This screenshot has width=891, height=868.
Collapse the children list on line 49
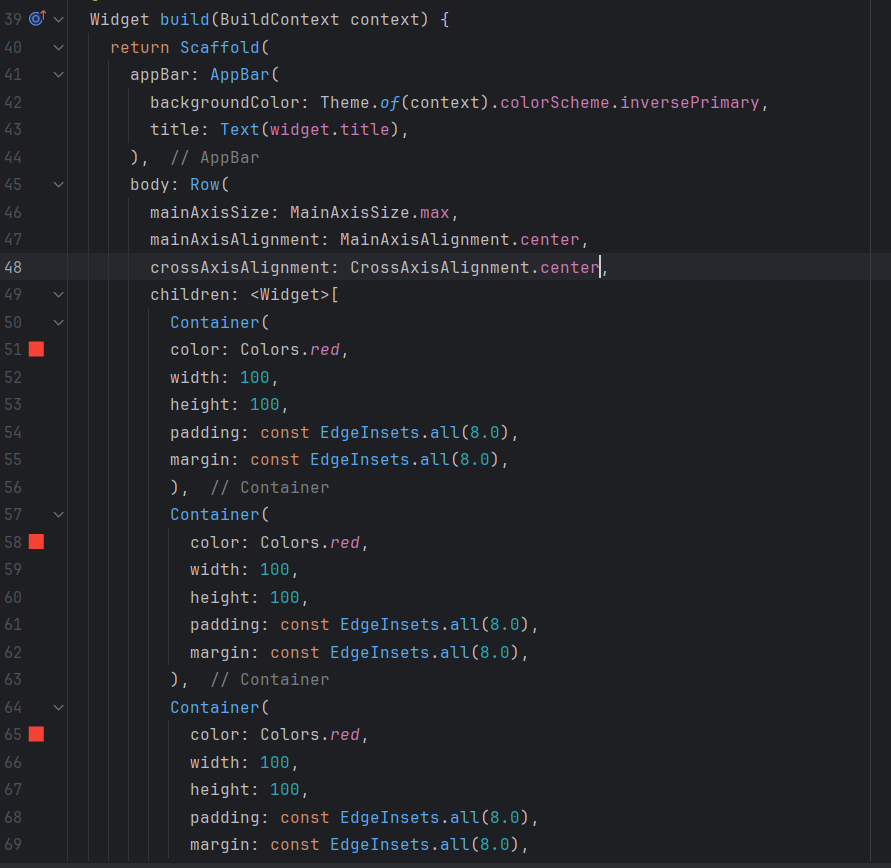coord(59,295)
